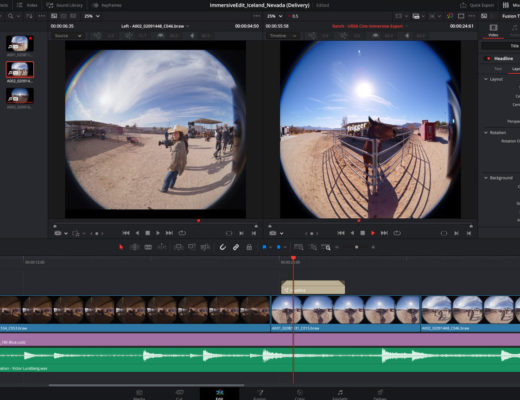Image resolution: width=520 pixels, height=400 pixels.
Task: Open the Timeline mode dropdown
Action: pos(283,36)
